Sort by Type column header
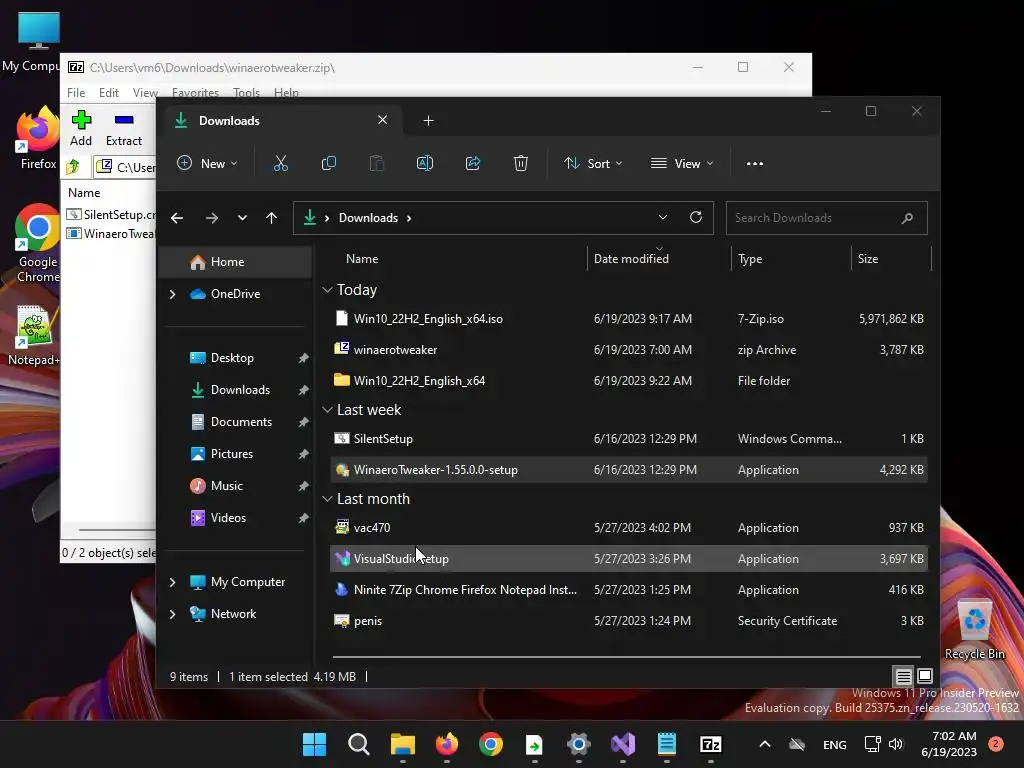This screenshot has height=768, width=1024. pos(791,259)
